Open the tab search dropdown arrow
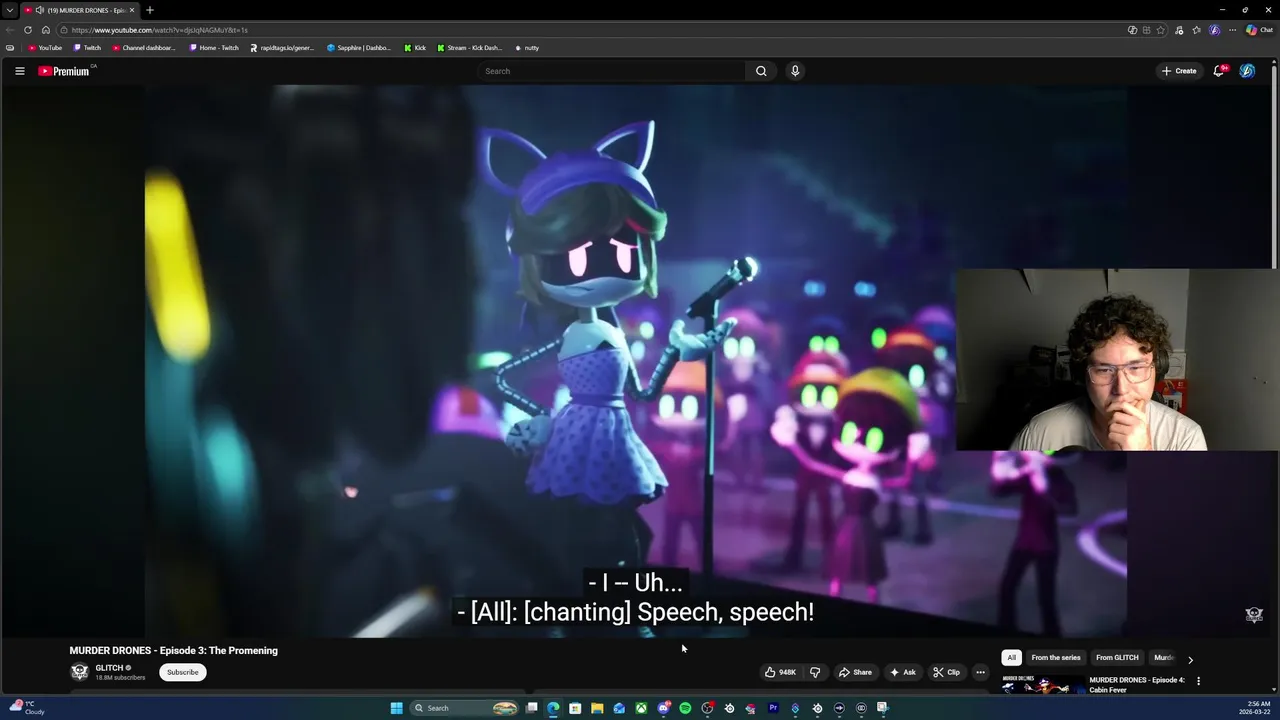 (x=10, y=10)
